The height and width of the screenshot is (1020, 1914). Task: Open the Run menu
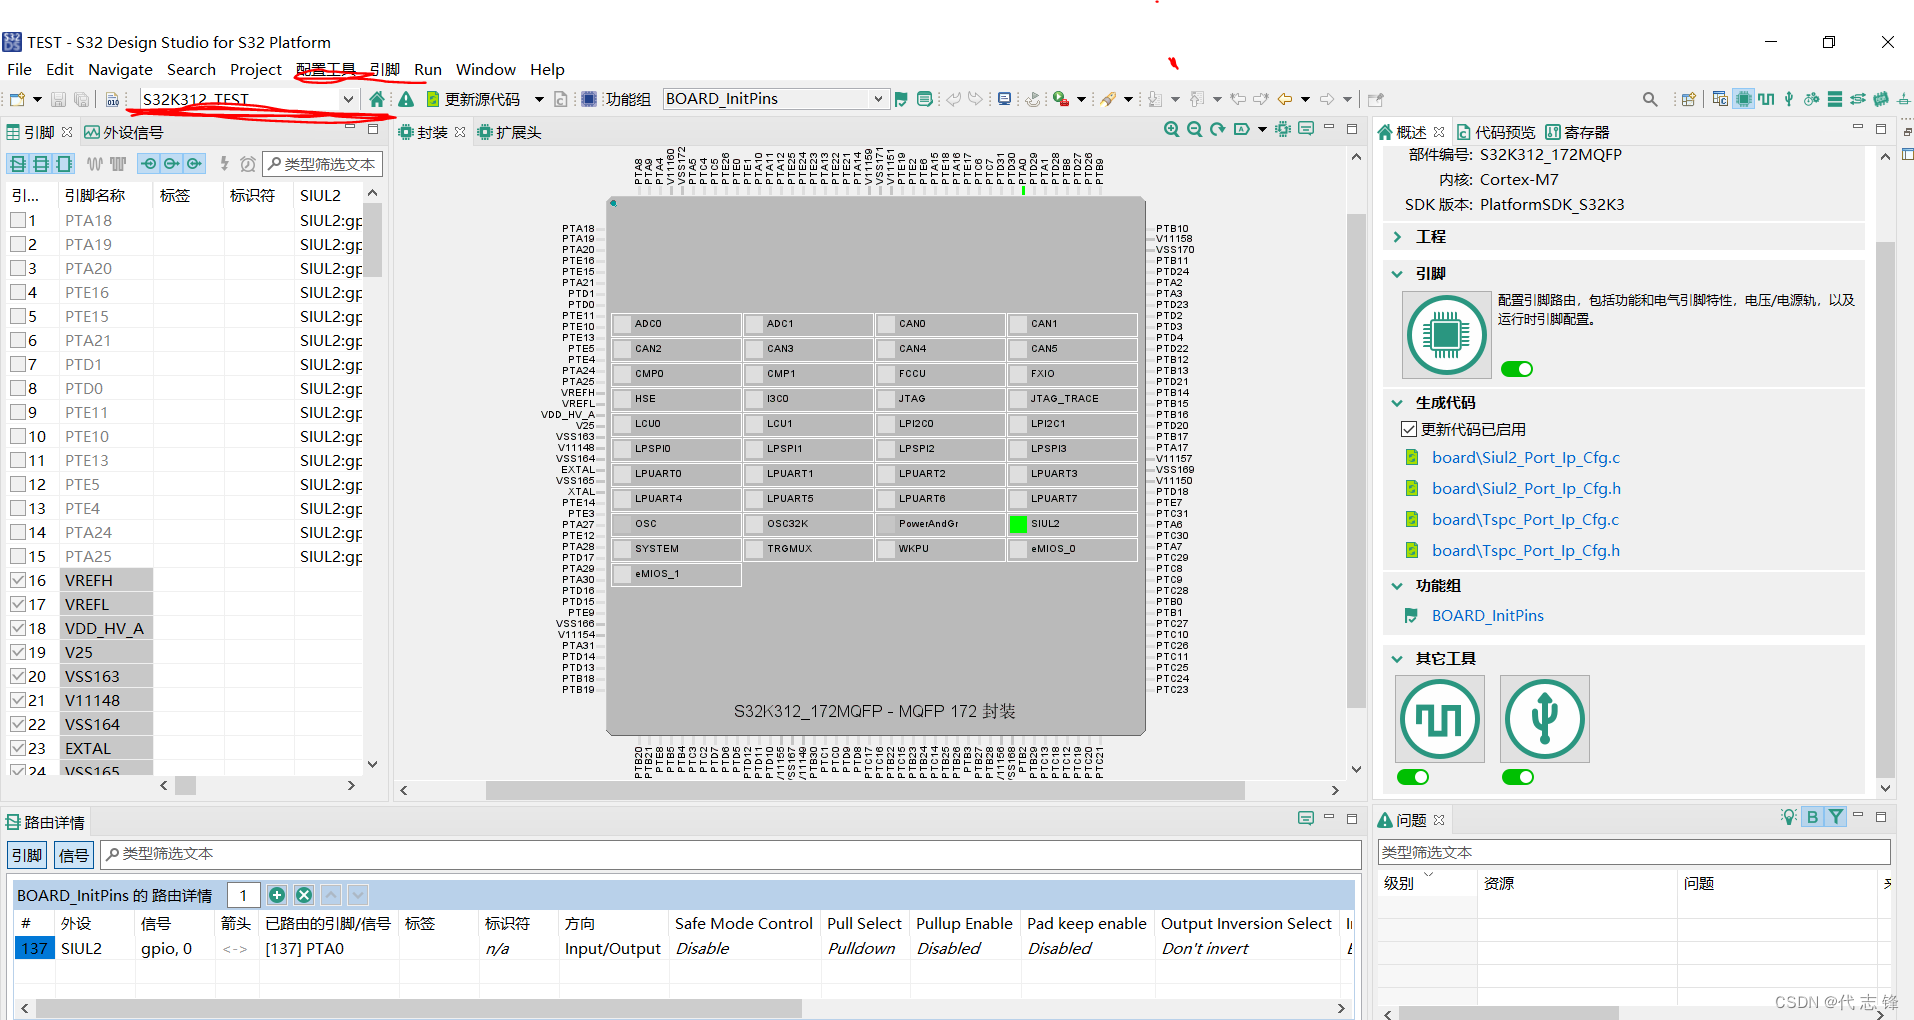tap(428, 69)
